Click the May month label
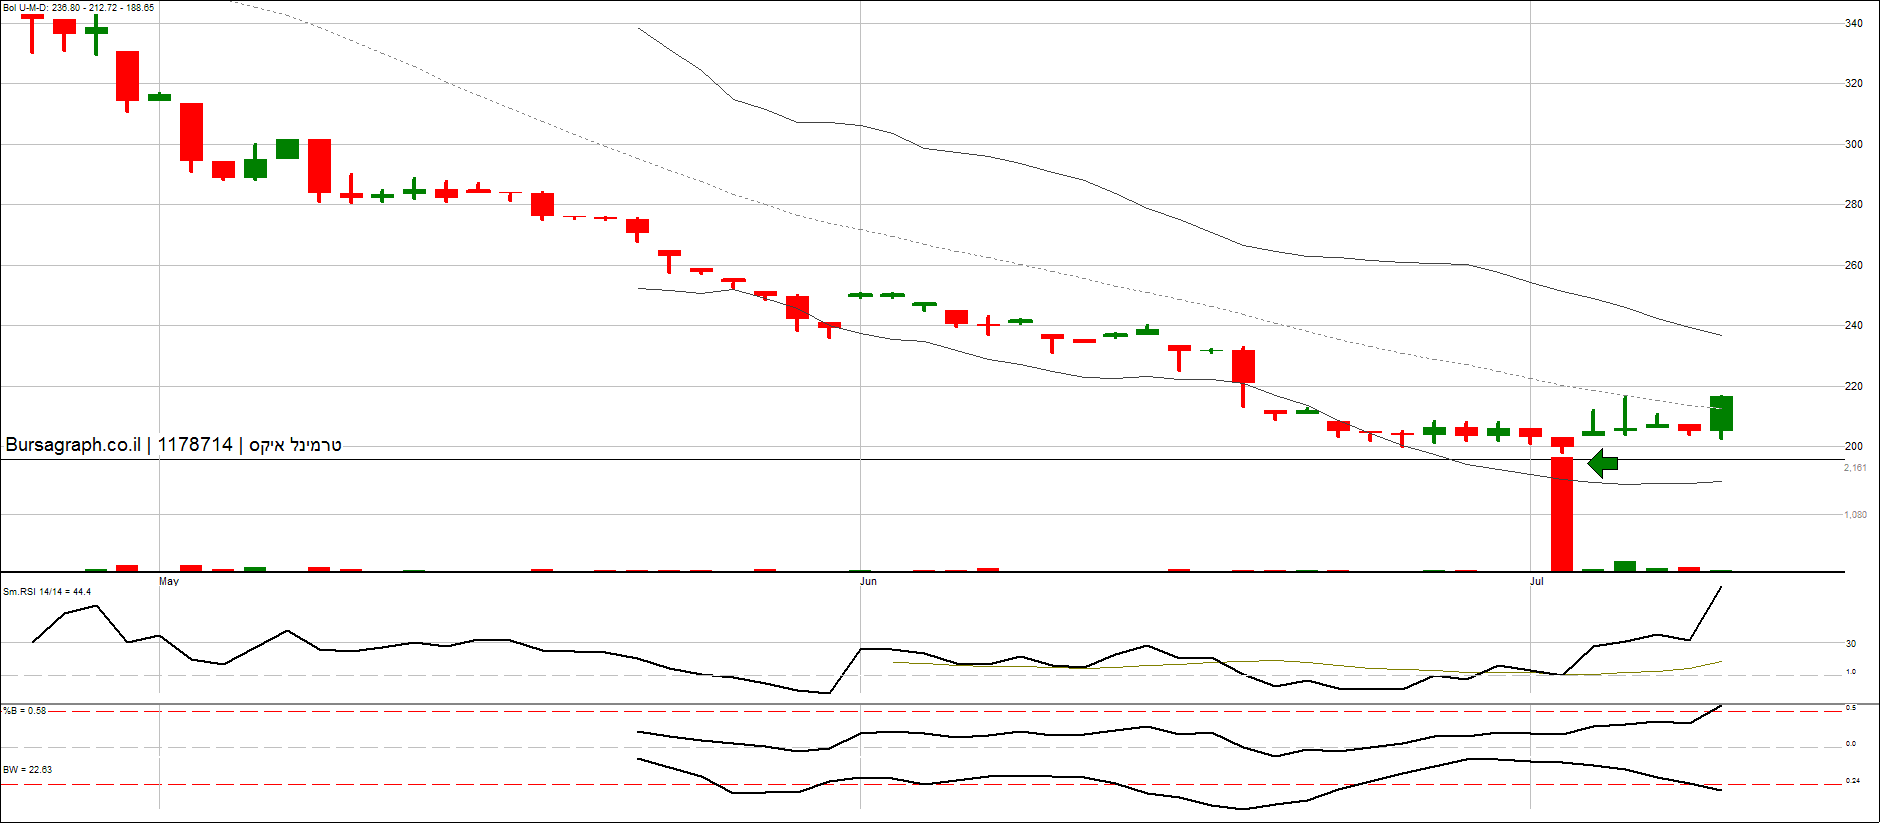Image resolution: width=1880 pixels, height=823 pixels. coord(169,581)
